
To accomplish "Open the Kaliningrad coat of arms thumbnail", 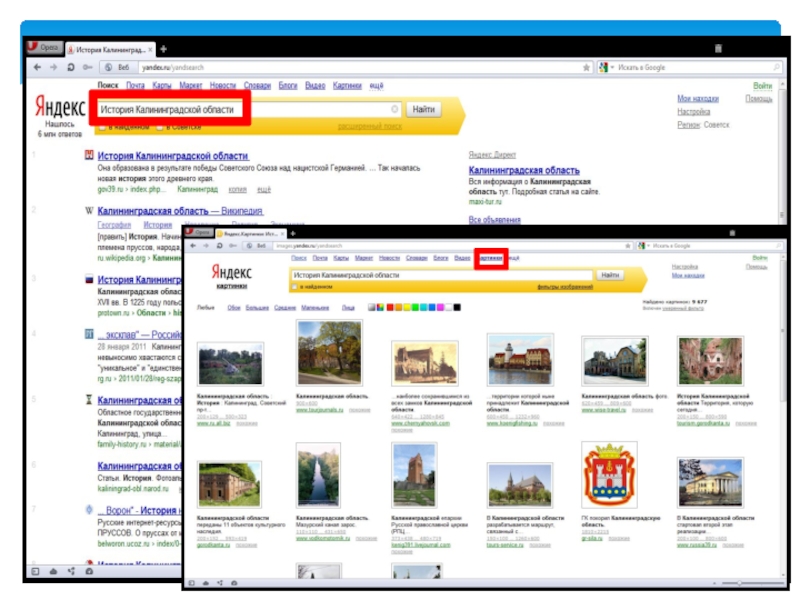I will coord(610,475).
